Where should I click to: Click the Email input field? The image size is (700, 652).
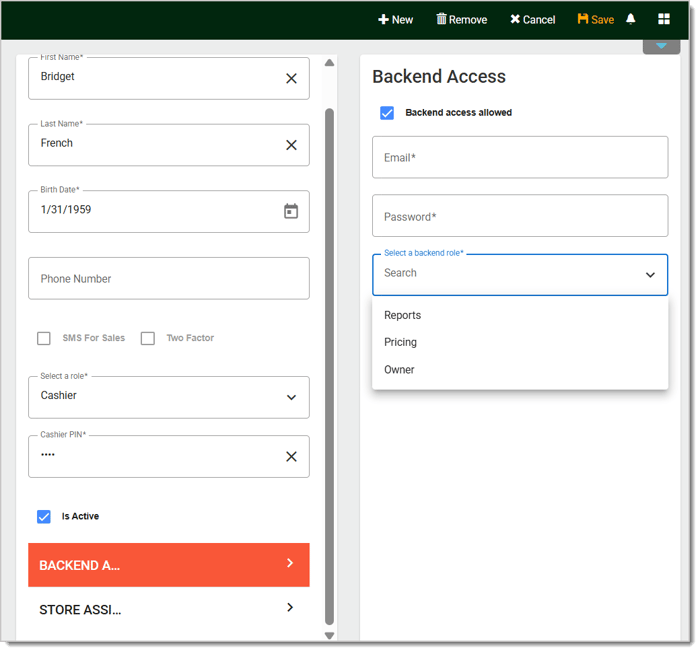click(520, 157)
